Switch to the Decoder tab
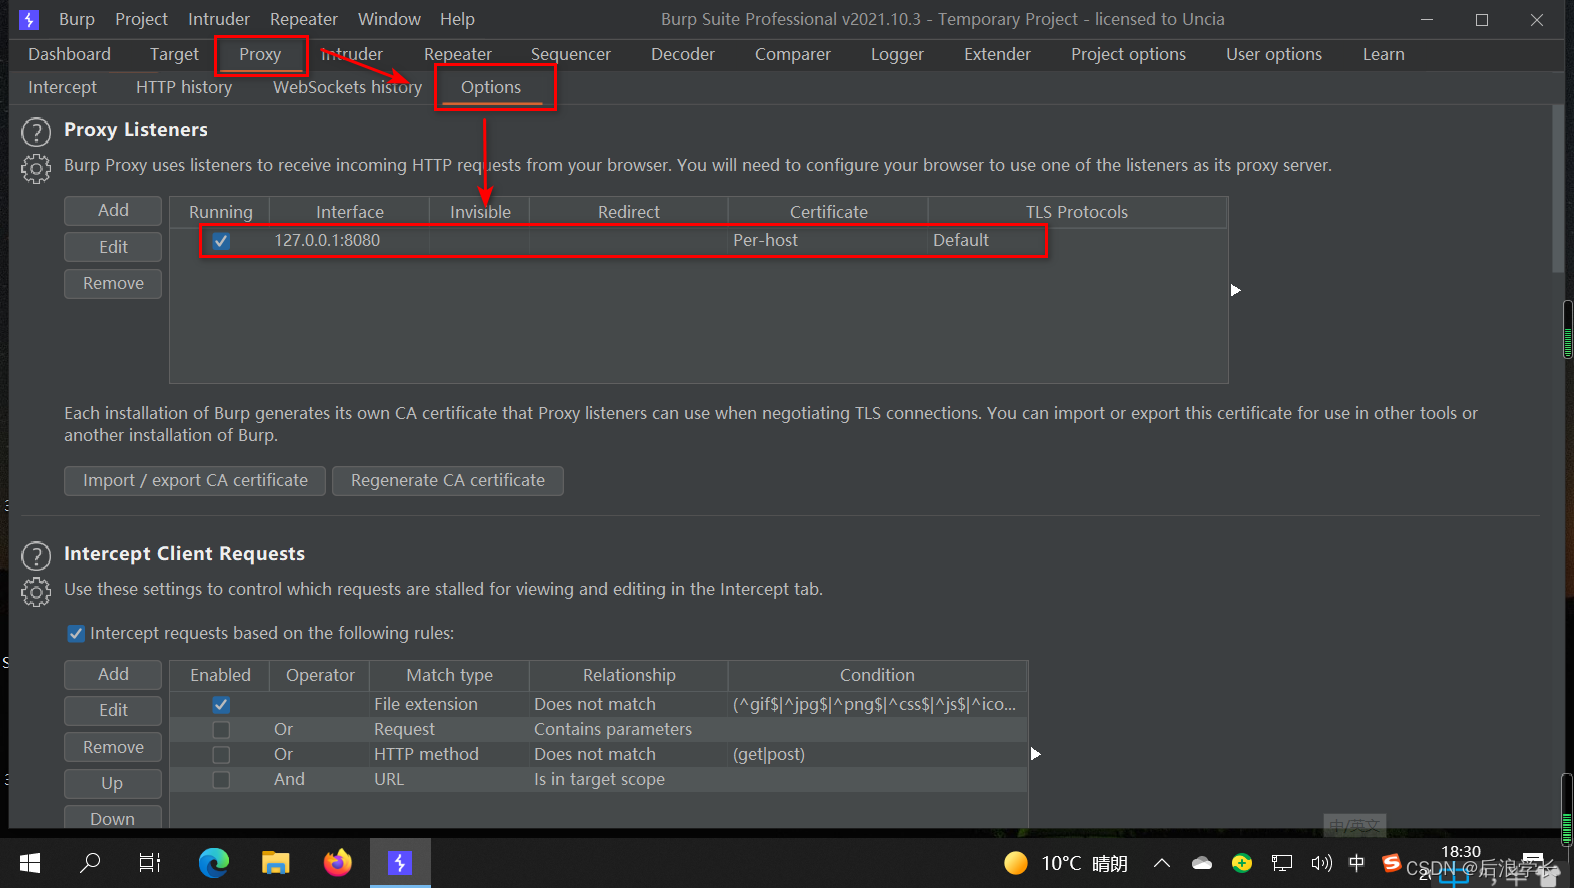Viewport: 1574px width, 888px height. pyautogui.click(x=683, y=54)
